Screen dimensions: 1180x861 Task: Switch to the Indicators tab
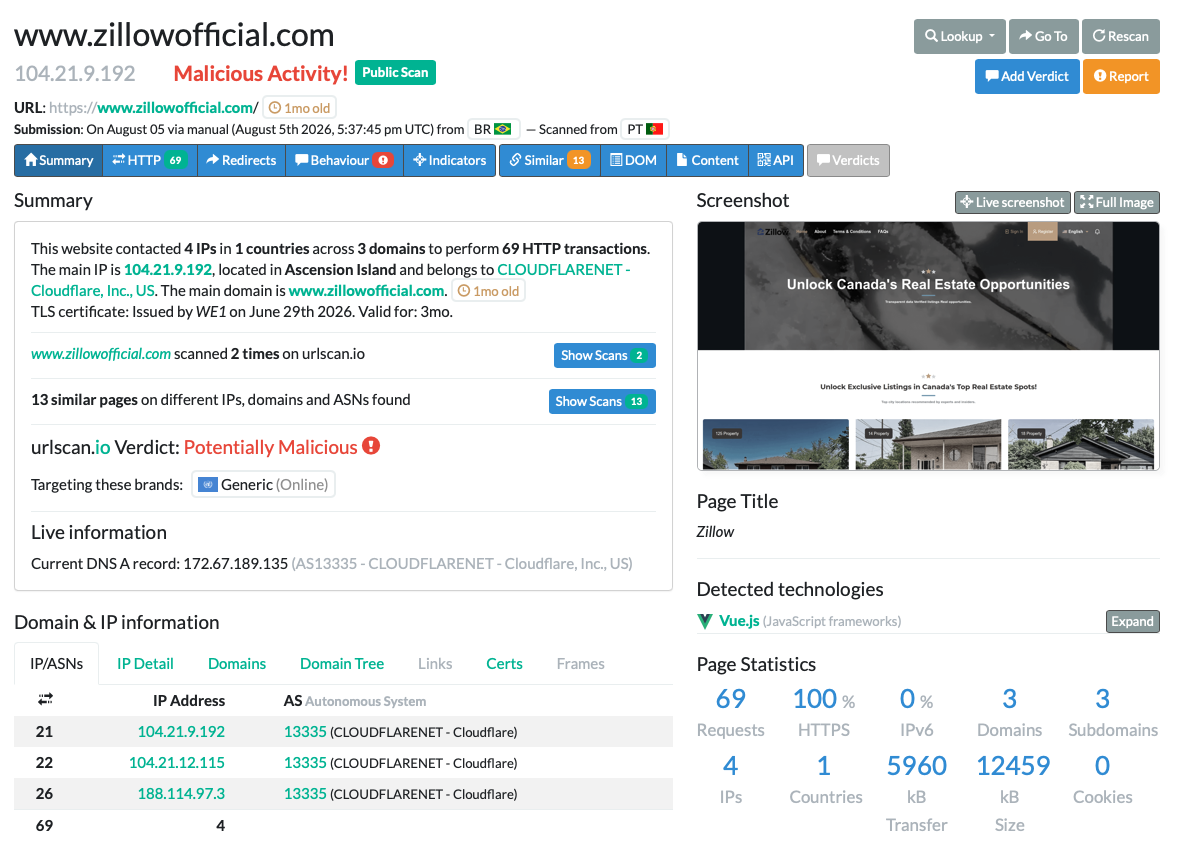[449, 160]
